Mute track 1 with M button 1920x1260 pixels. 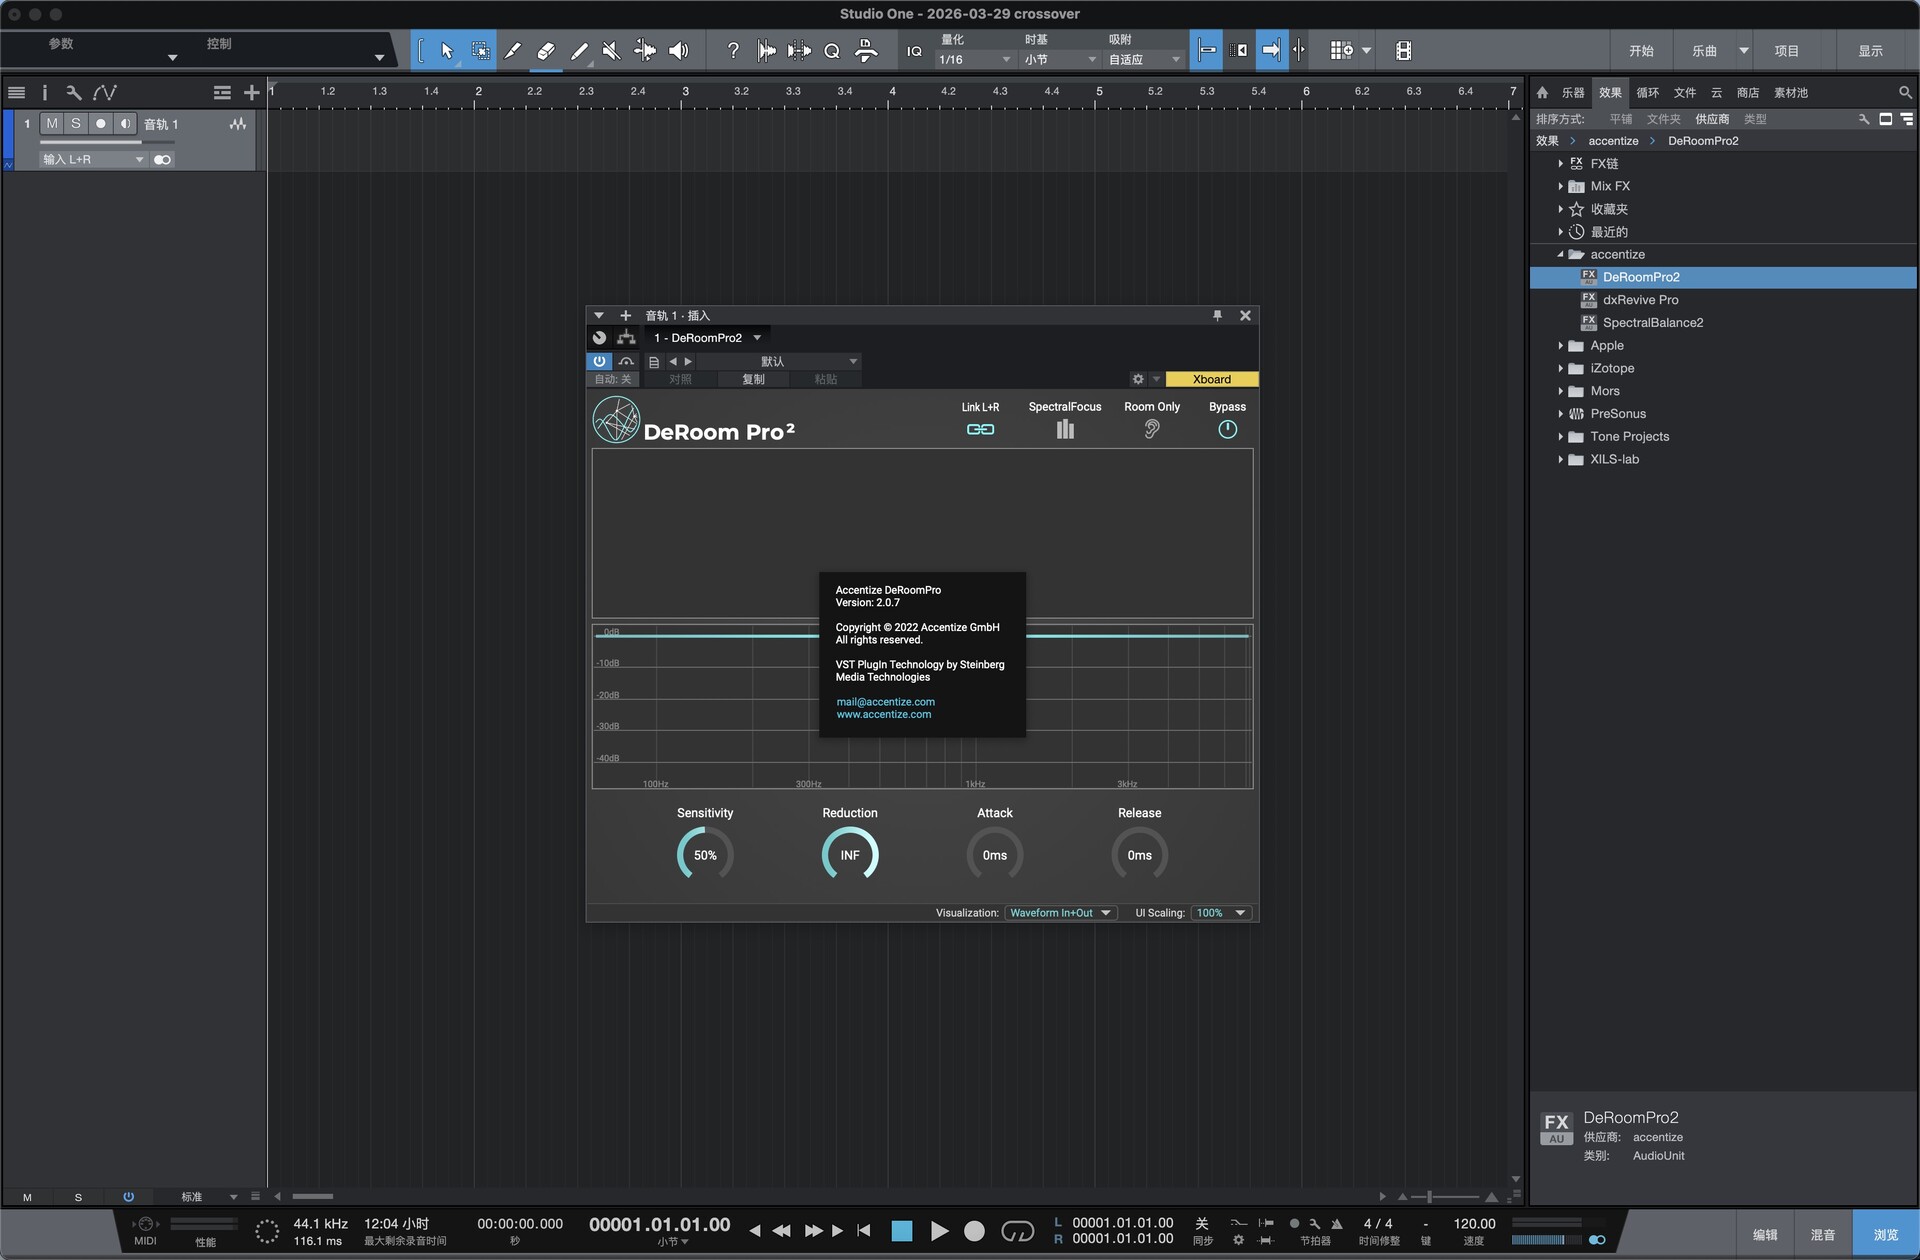tap(52, 124)
